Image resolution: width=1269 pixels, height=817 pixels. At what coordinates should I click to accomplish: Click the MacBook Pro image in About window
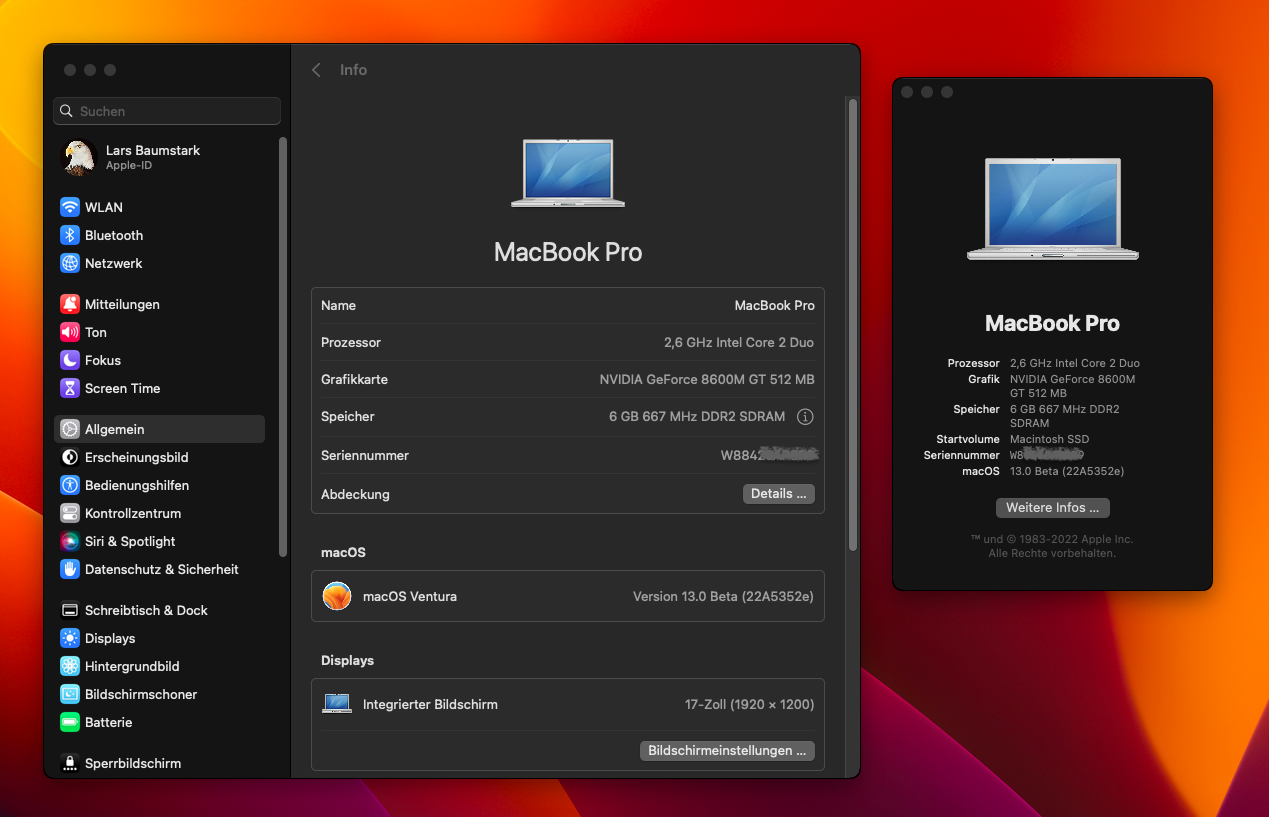click(1052, 208)
